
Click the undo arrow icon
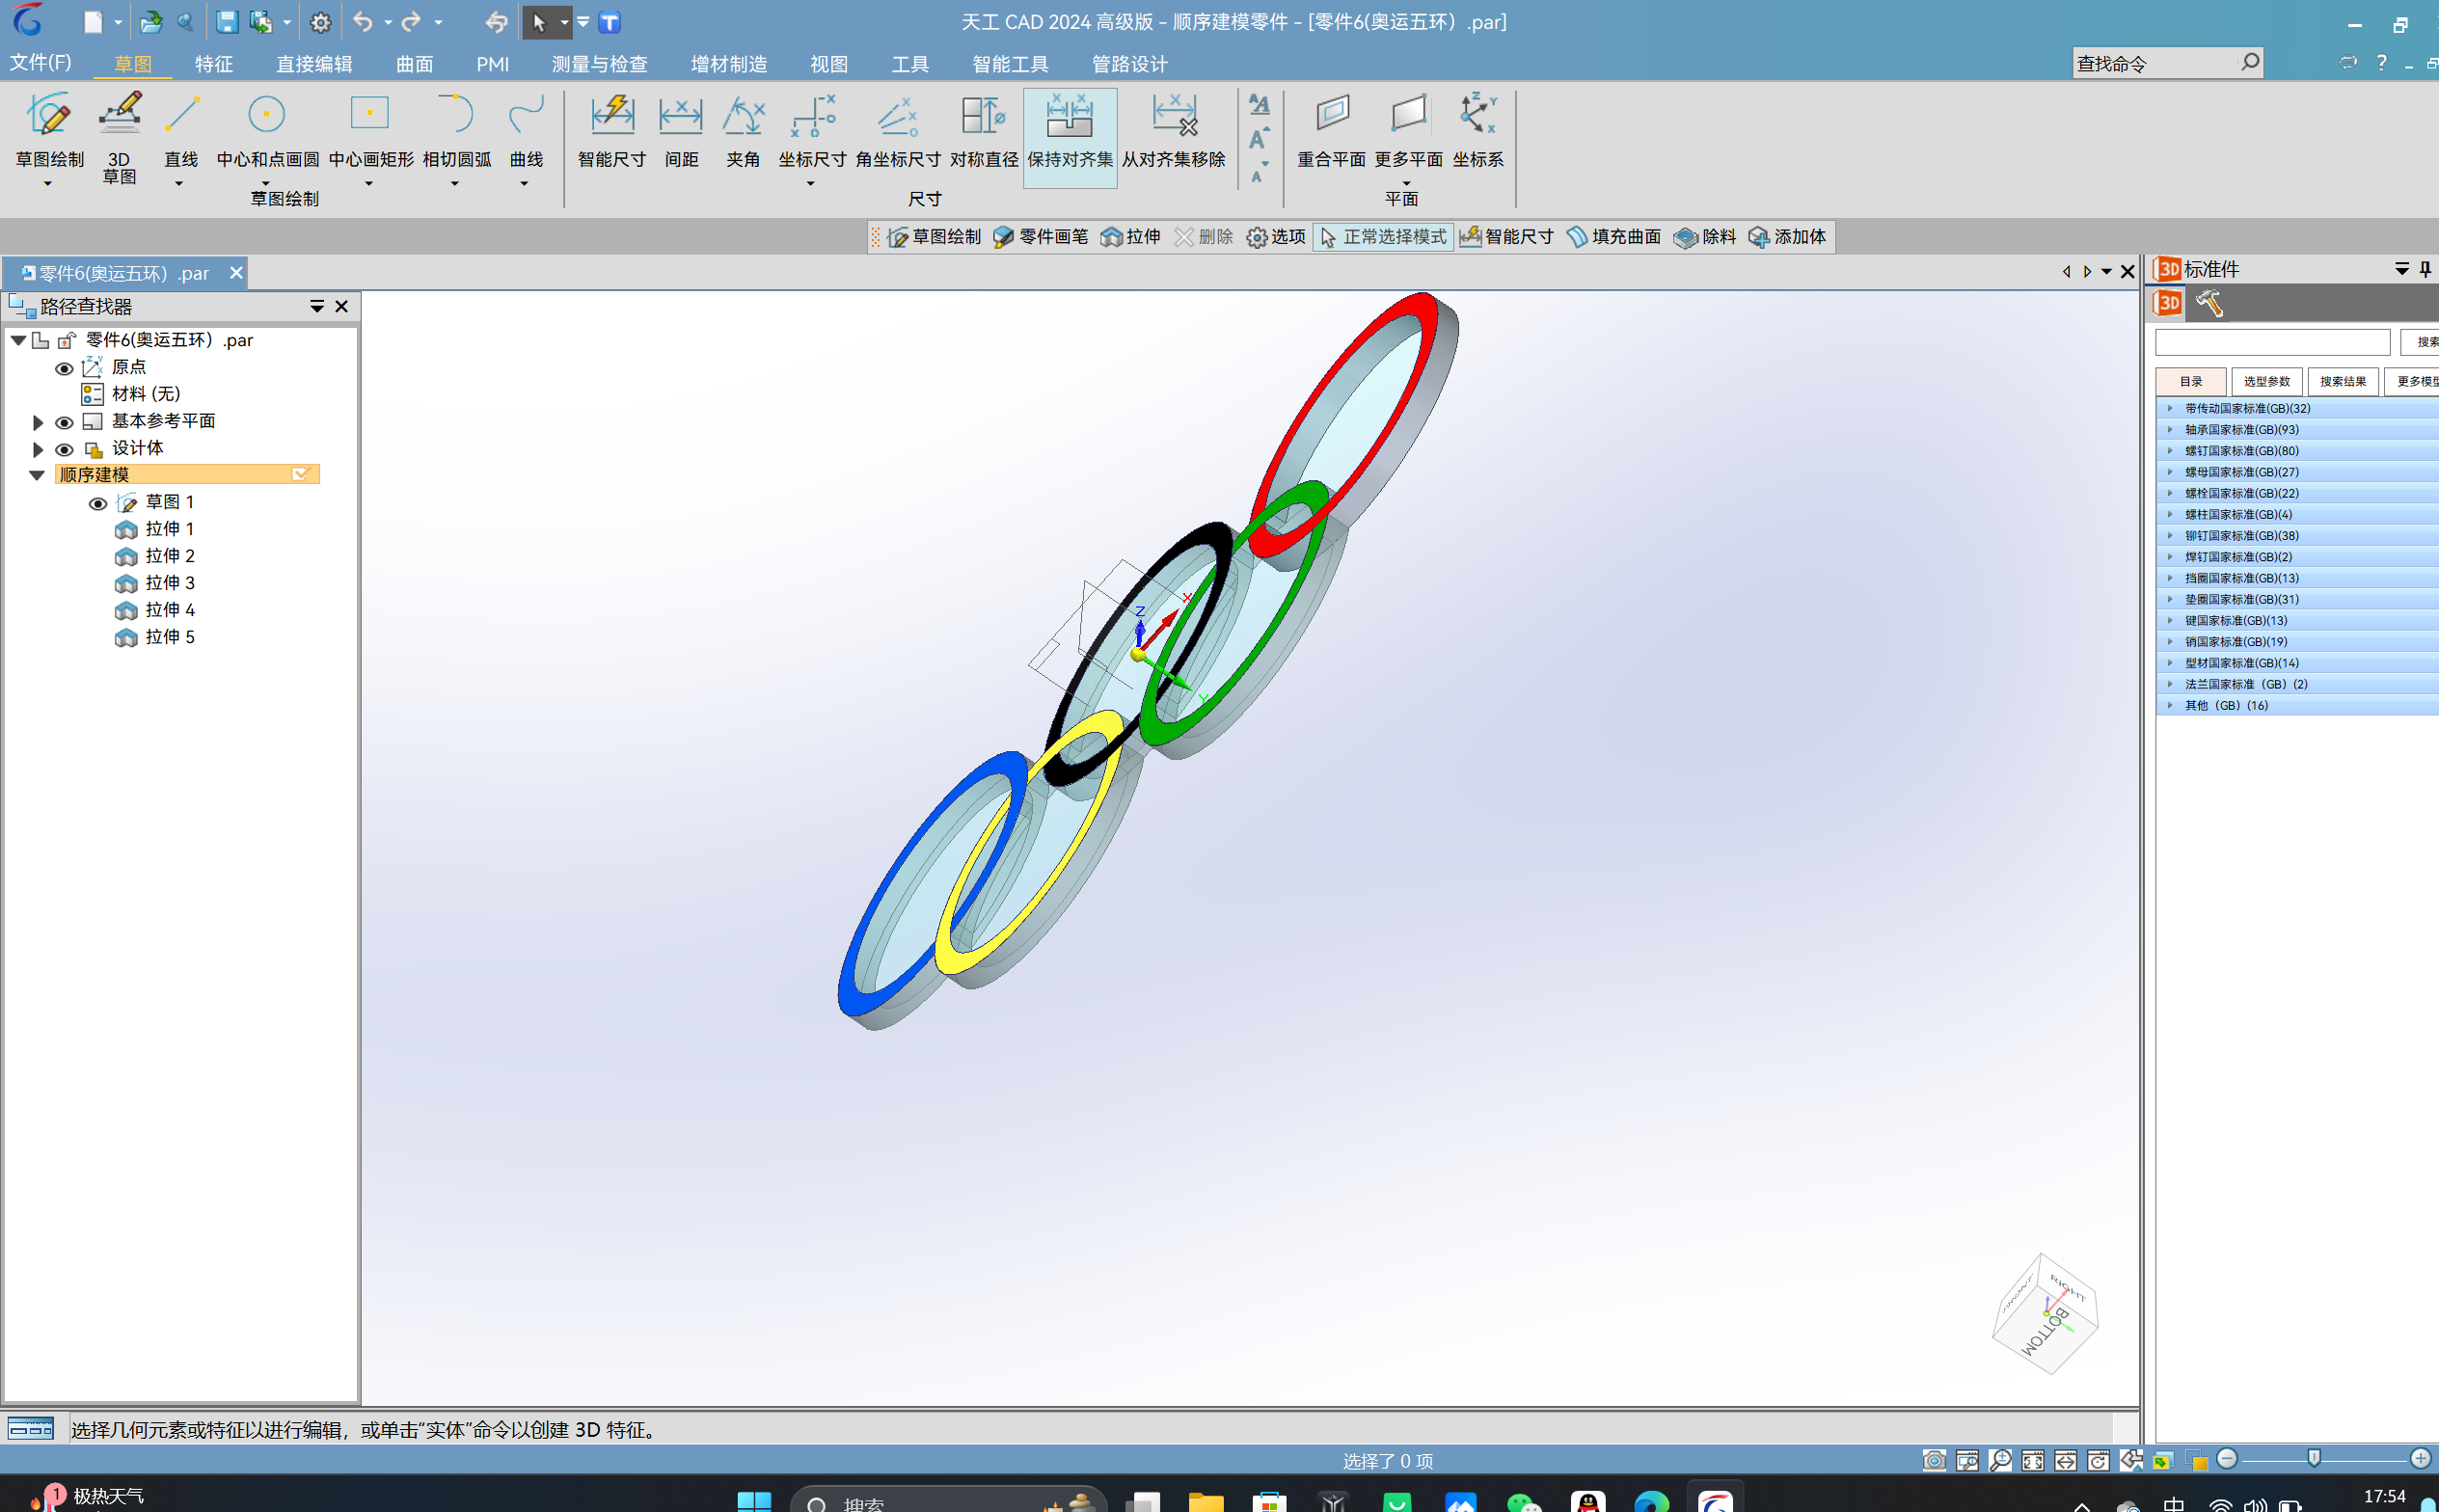click(x=362, y=22)
